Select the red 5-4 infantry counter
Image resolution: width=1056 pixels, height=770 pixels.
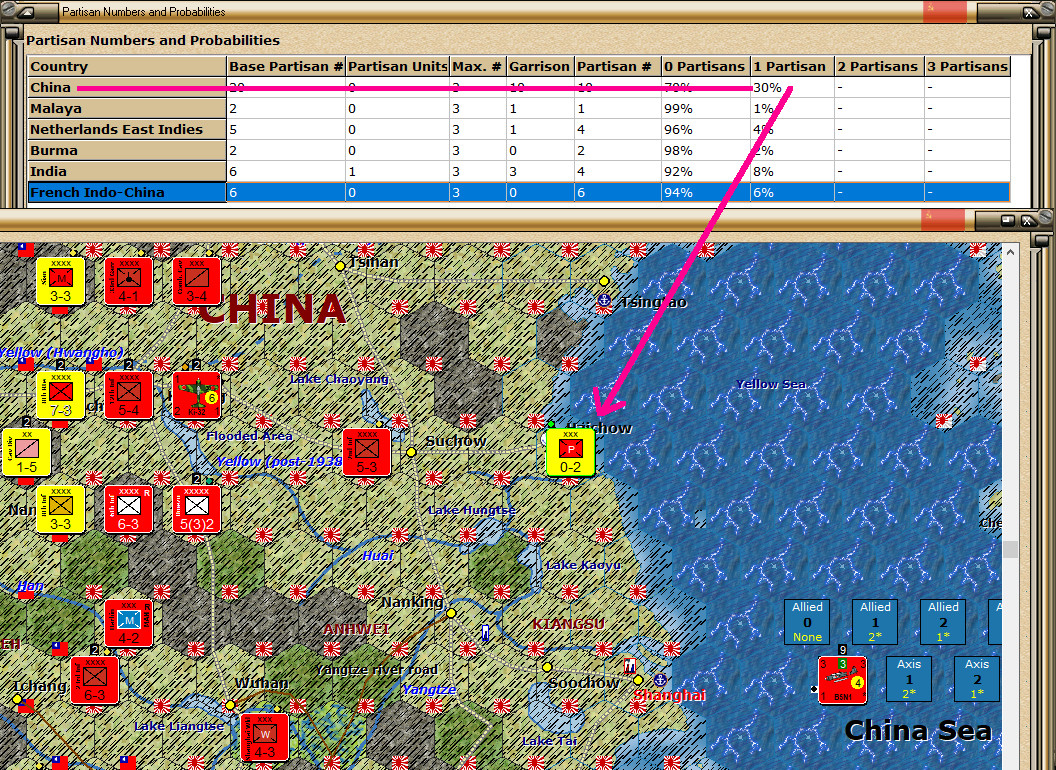tap(129, 395)
